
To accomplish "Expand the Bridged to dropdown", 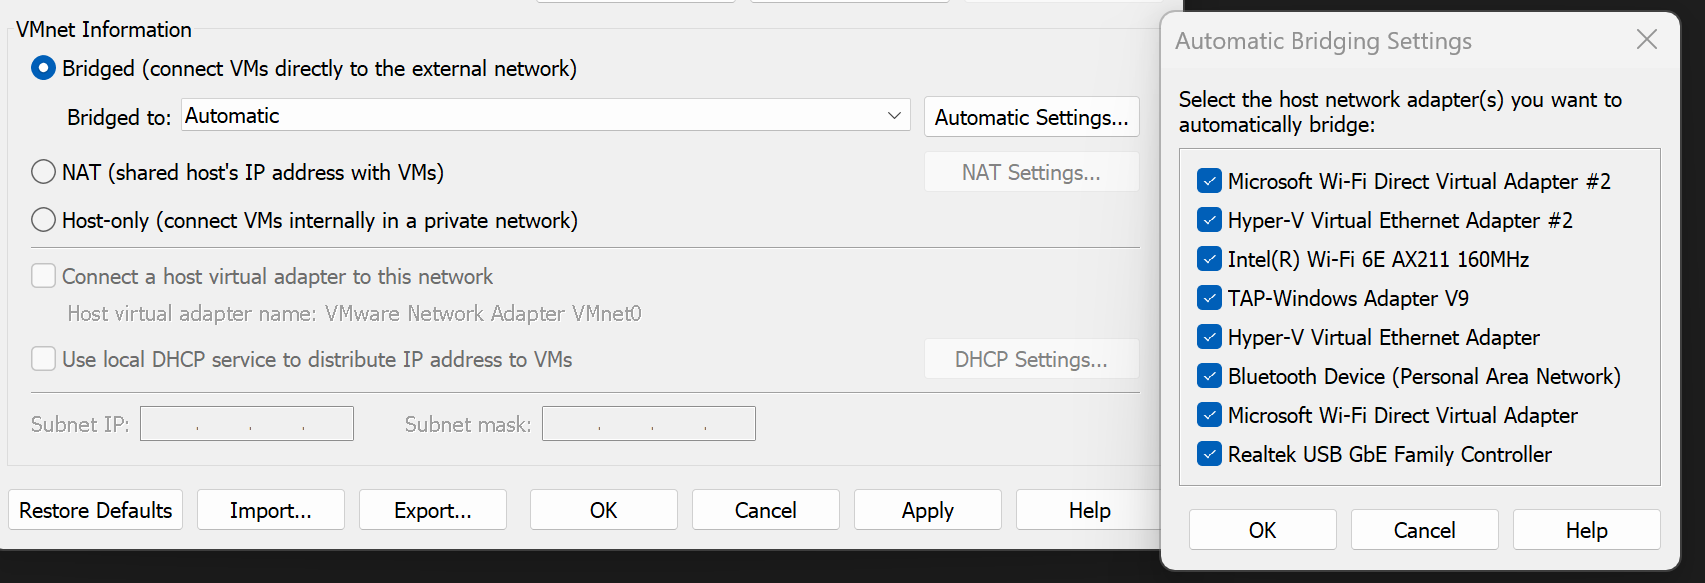I will (x=545, y=116).
